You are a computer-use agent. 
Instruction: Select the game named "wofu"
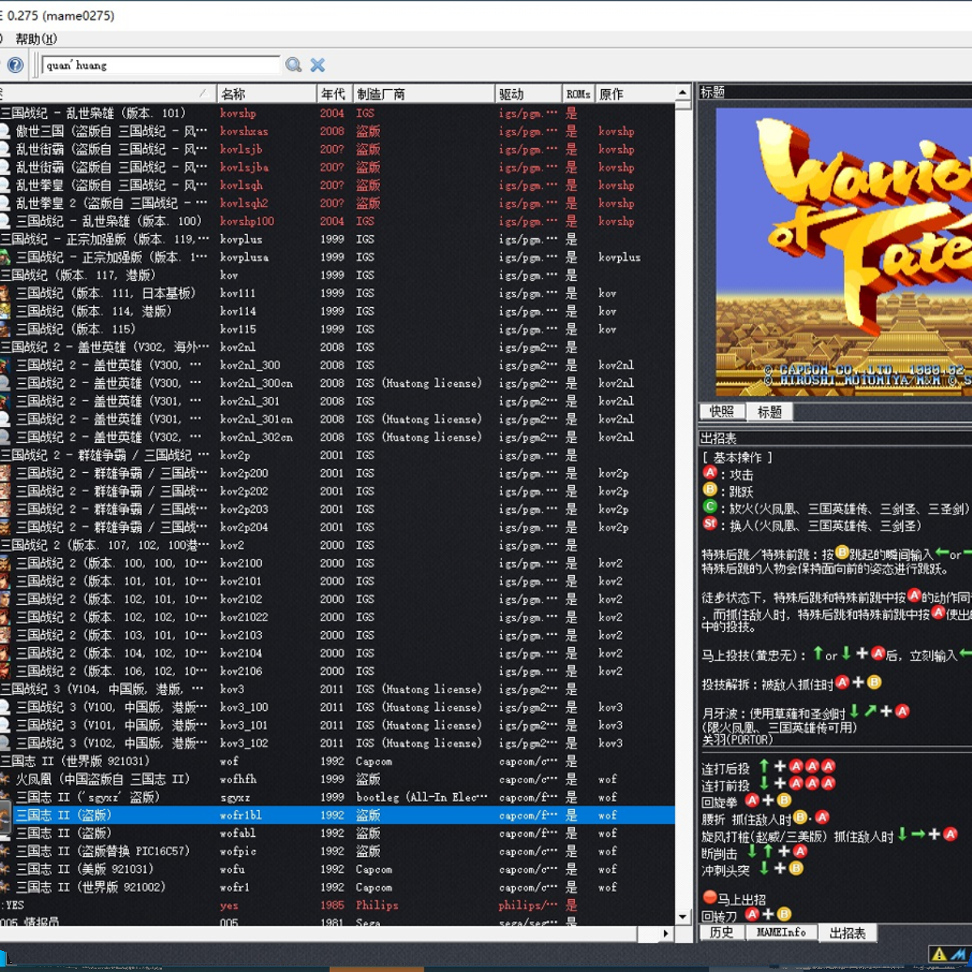232,869
